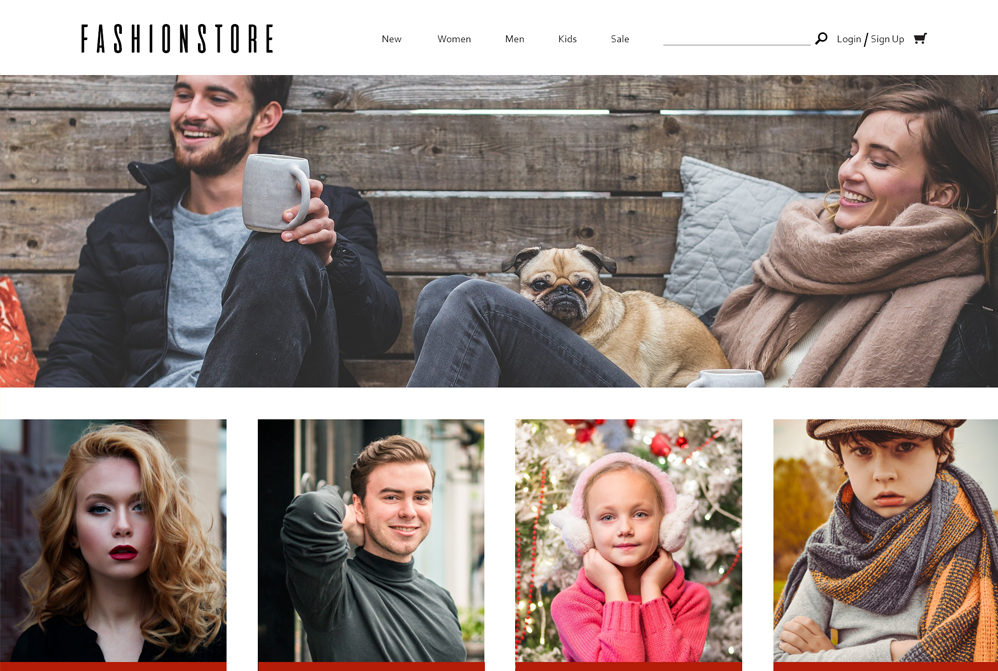Click the magnifying glass search icon

[821, 38]
